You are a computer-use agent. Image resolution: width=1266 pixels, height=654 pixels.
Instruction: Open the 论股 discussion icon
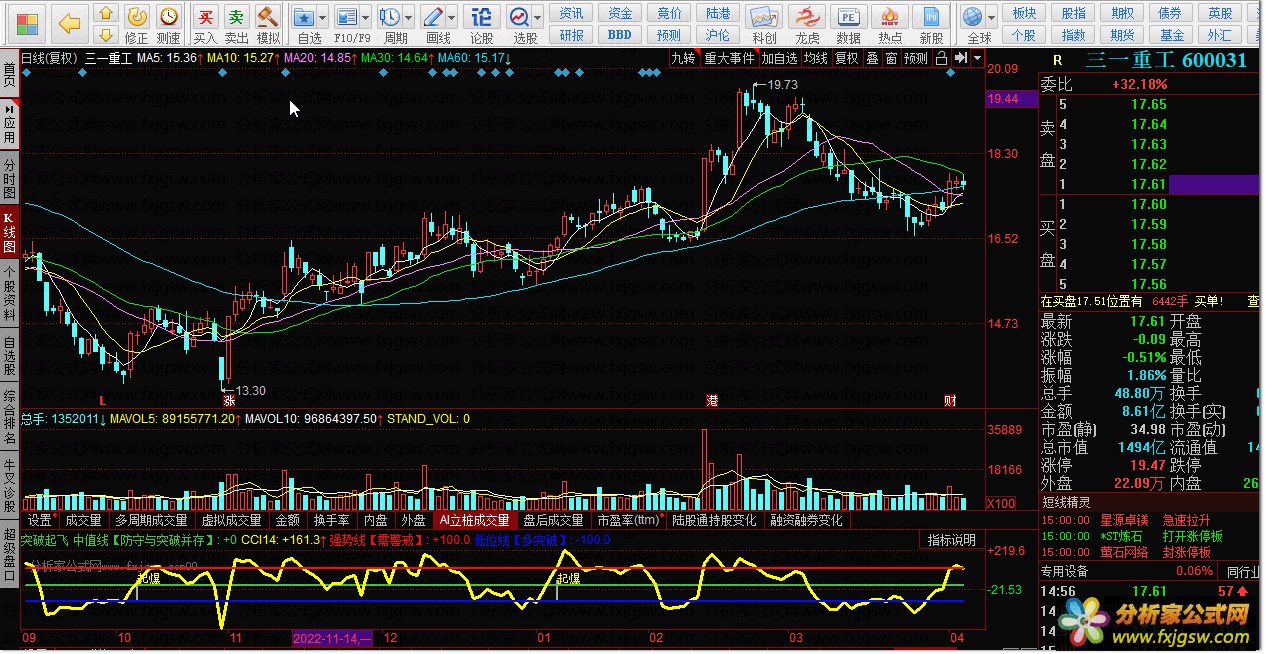click(482, 17)
